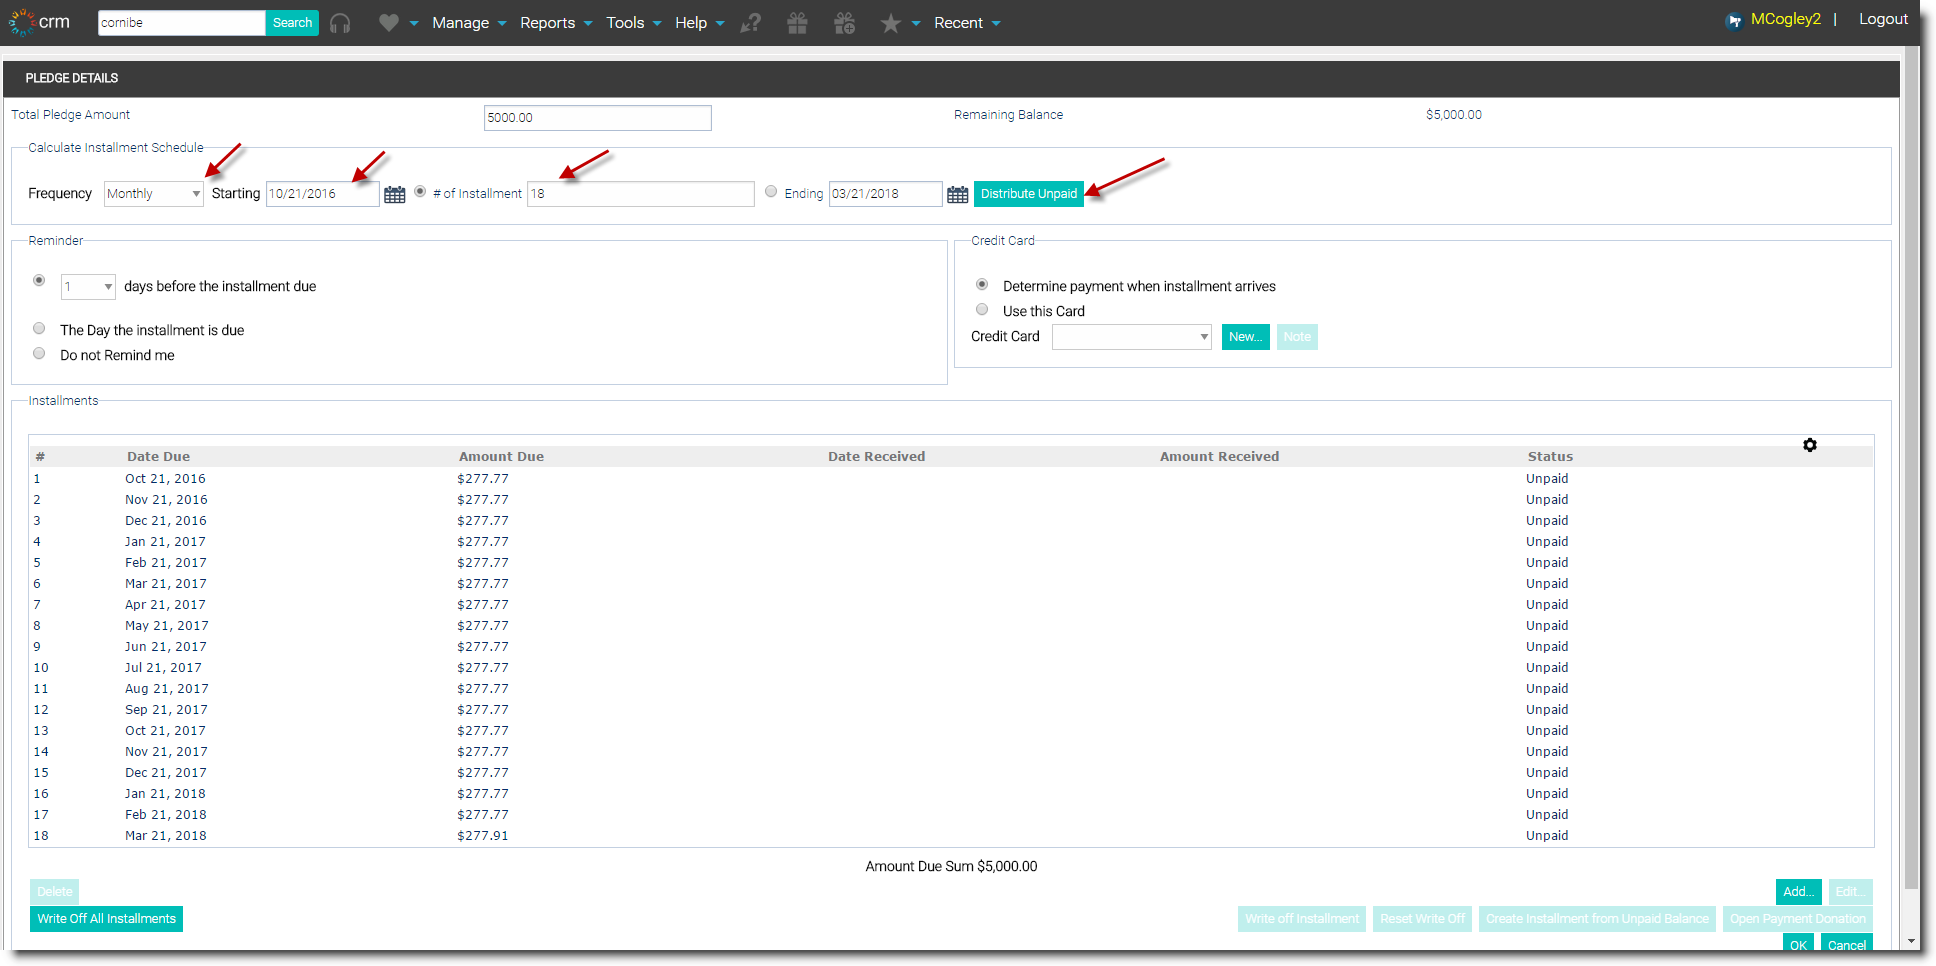Image resolution: width=1936 pixels, height=966 pixels.
Task: Click the star bookmark icon
Action: click(890, 23)
